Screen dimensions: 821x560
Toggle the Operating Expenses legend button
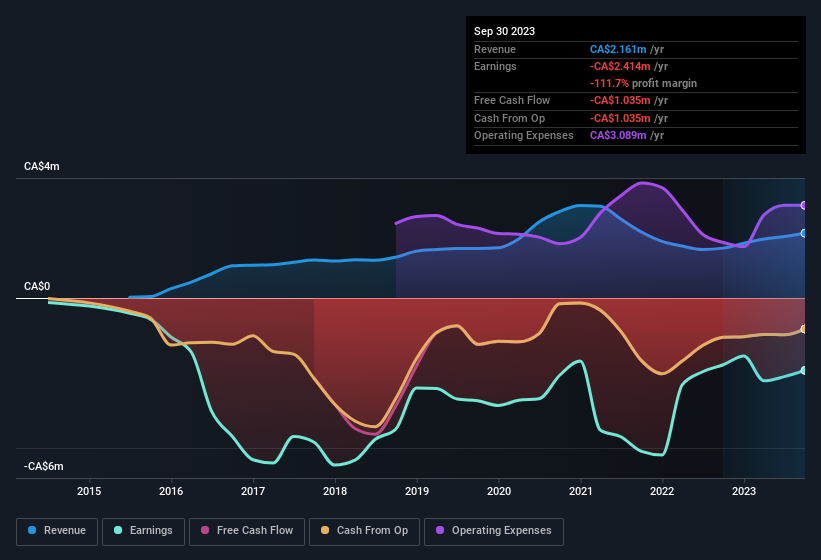(x=494, y=531)
